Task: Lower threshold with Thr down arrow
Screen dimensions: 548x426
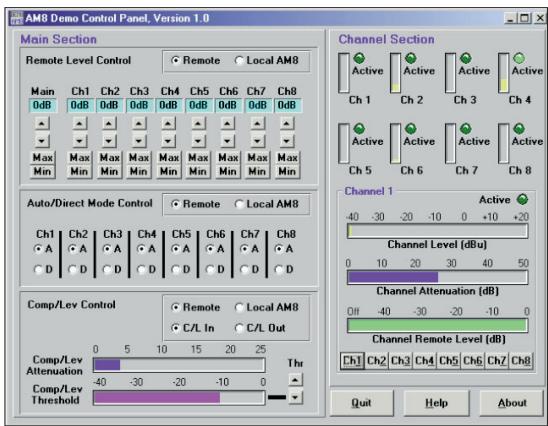Action: click(x=296, y=397)
